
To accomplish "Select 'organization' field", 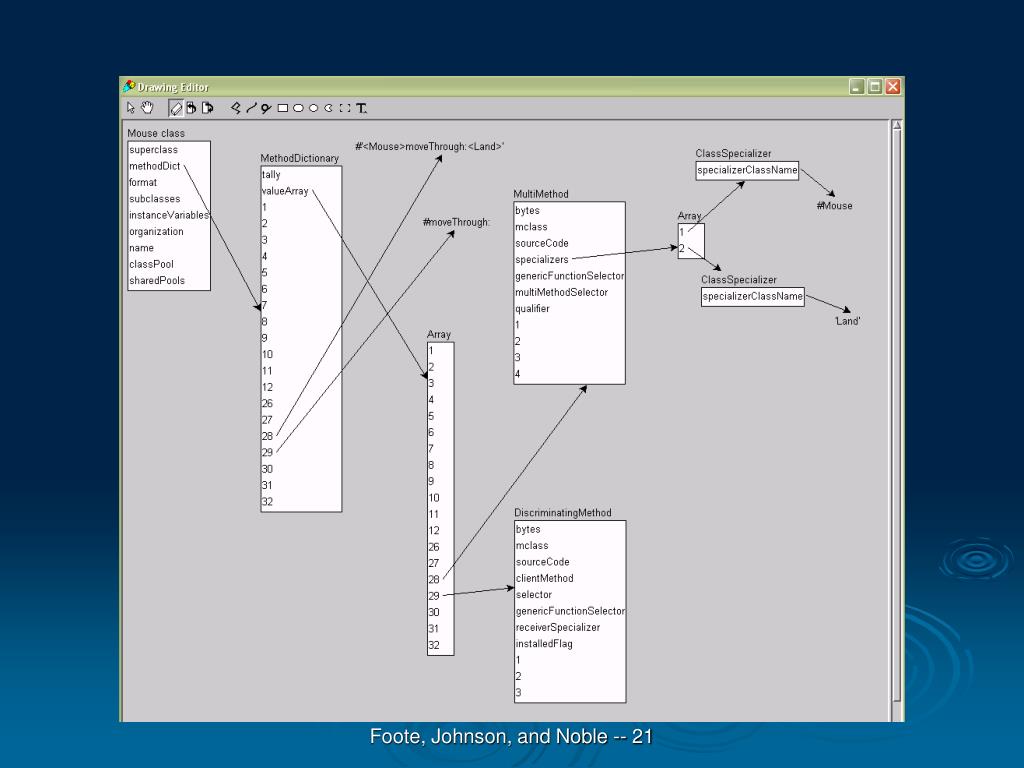I will [x=156, y=231].
